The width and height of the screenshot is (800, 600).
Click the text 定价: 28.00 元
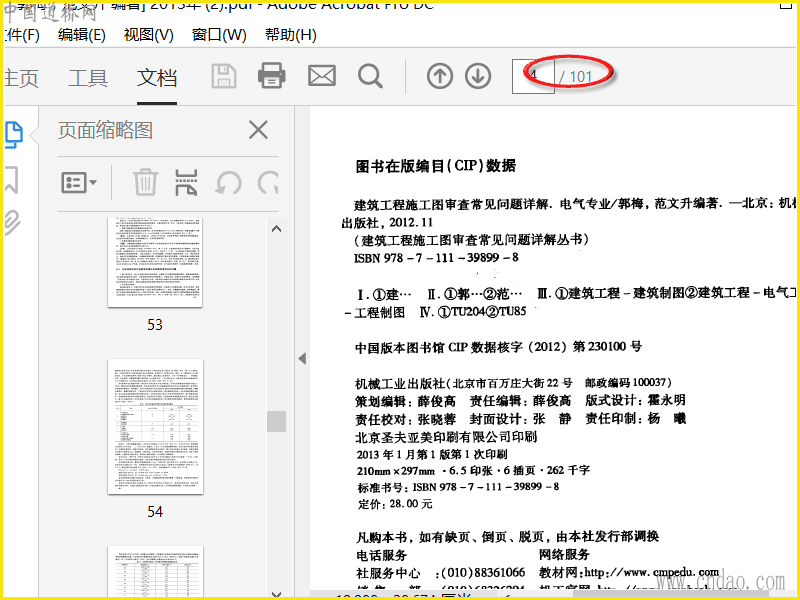(x=395, y=504)
